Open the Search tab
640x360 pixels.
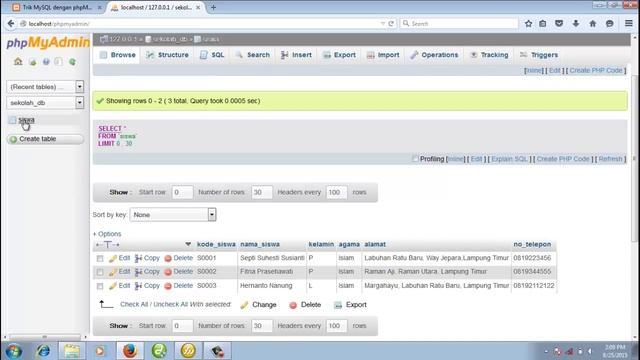253,55
